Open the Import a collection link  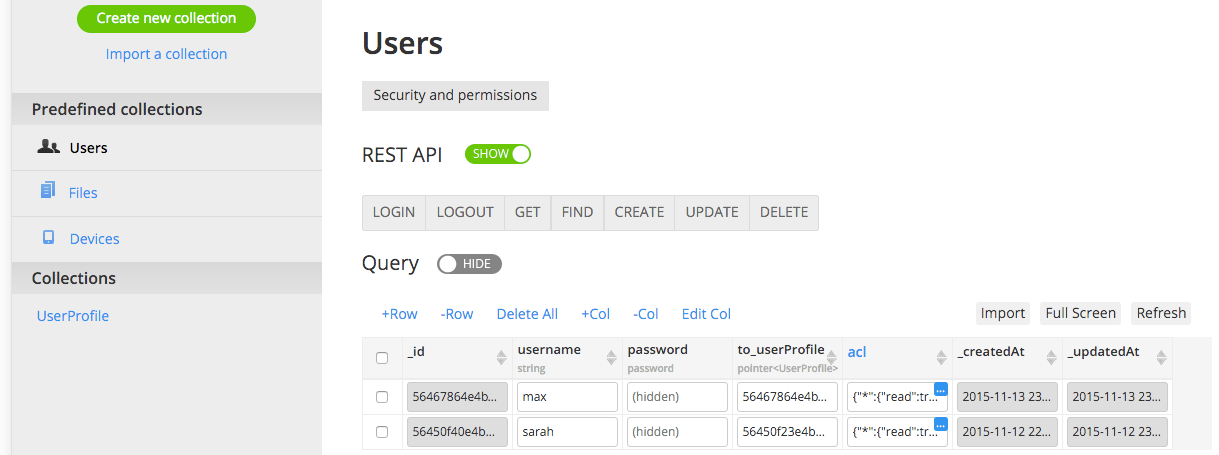tap(166, 54)
